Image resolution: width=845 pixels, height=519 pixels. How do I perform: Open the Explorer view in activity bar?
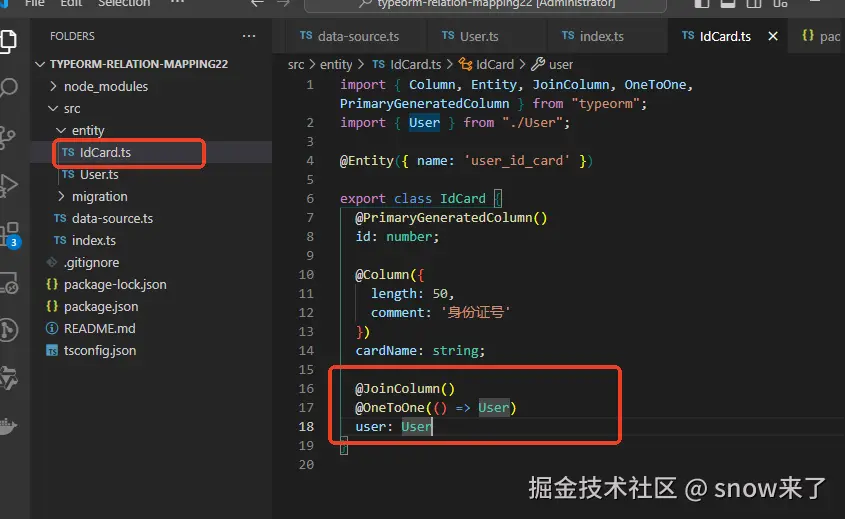(x=8, y=41)
